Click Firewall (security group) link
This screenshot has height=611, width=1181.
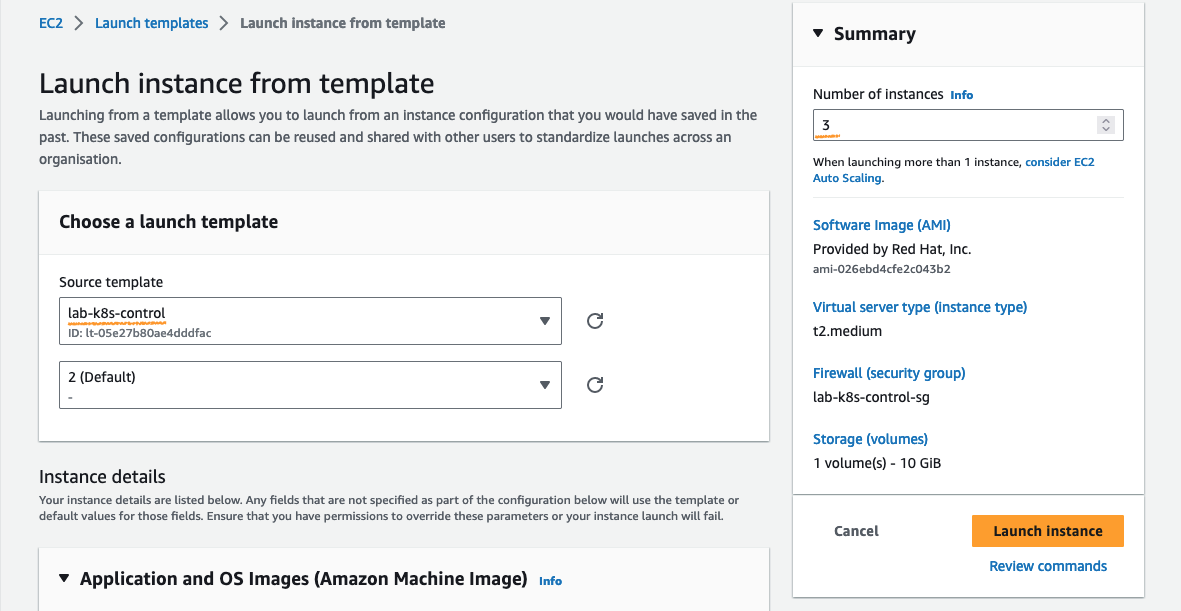click(x=888, y=373)
